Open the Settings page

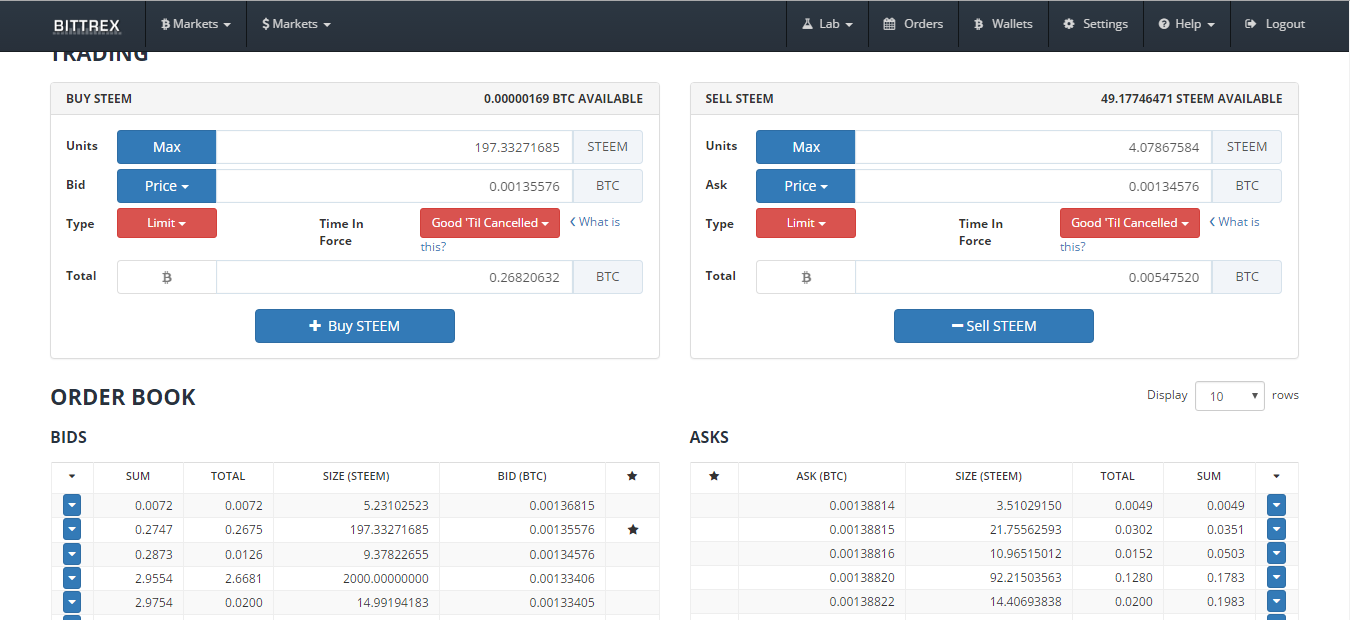click(x=1095, y=24)
